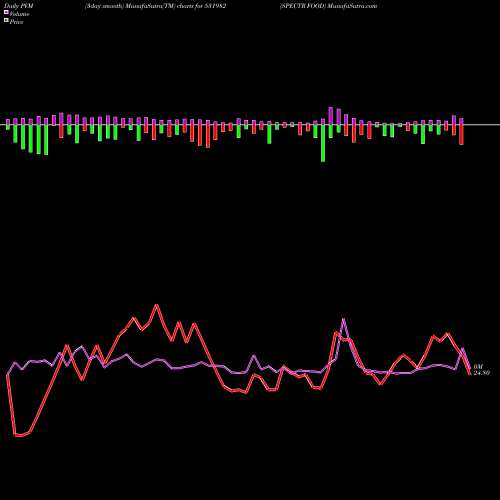
Task: Click the tallest peak of purple volume line
Action: (344, 320)
